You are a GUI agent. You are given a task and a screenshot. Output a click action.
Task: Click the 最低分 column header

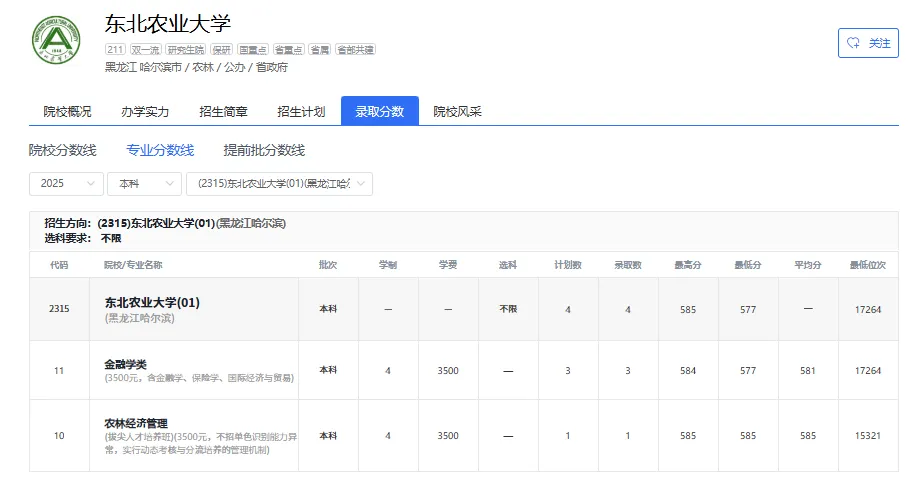(x=748, y=265)
